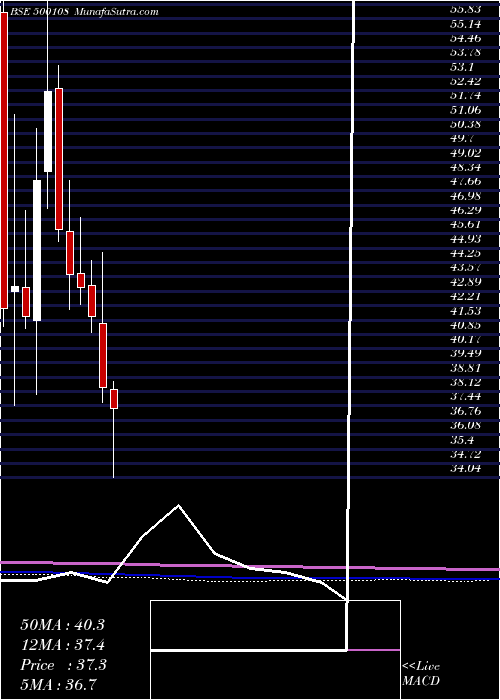Click the 35.4 price level label
Viewport: 500px width, 700px height.
[461, 440]
